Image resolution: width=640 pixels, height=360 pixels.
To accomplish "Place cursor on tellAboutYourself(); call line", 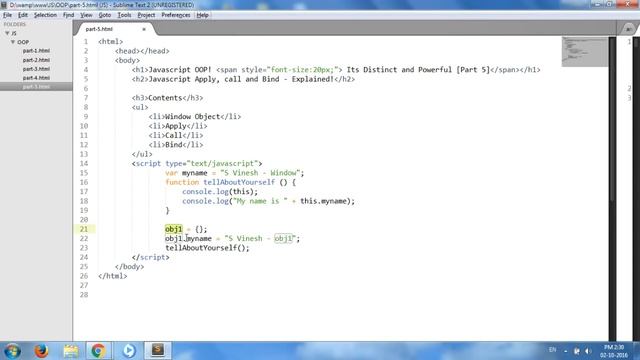I will (x=207, y=248).
